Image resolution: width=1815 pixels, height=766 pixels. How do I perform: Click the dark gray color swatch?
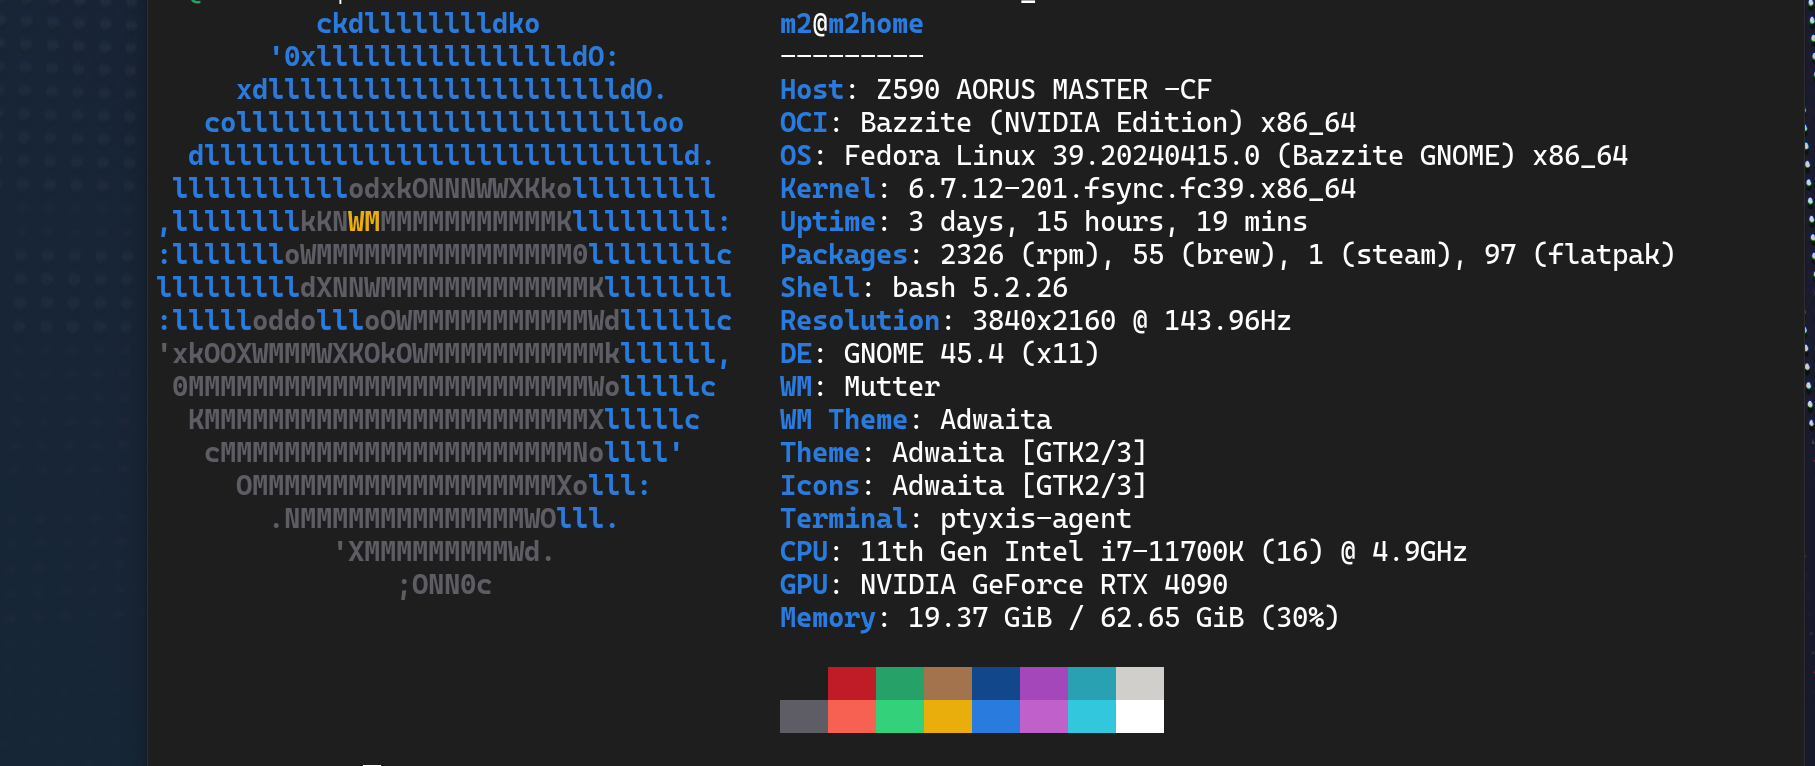coord(804,717)
